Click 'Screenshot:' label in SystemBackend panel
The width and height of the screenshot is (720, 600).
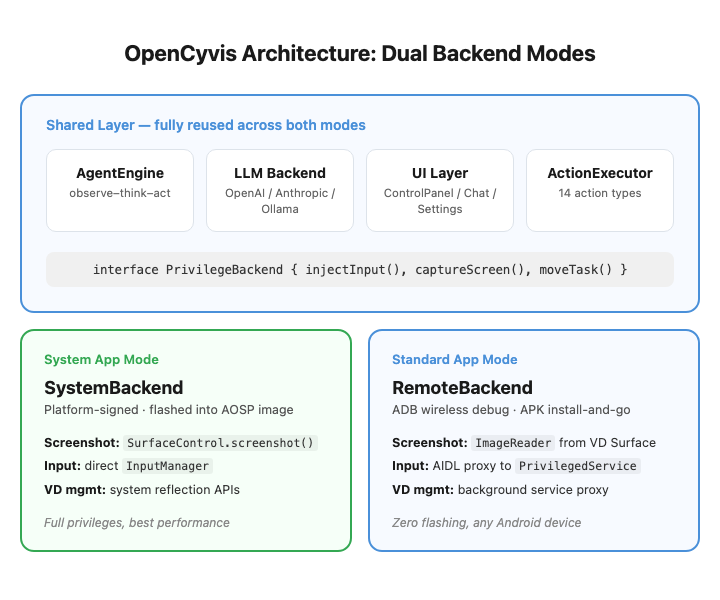click(x=82, y=443)
